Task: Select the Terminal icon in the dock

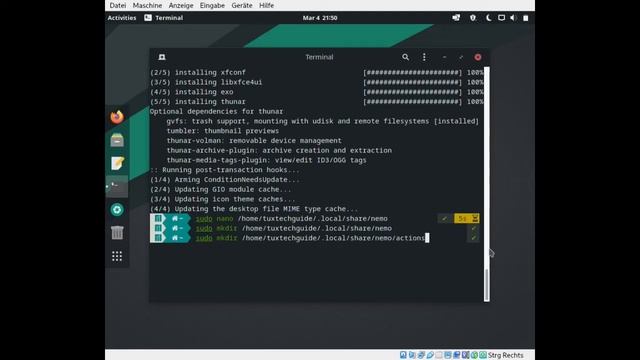Action: click(117, 187)
